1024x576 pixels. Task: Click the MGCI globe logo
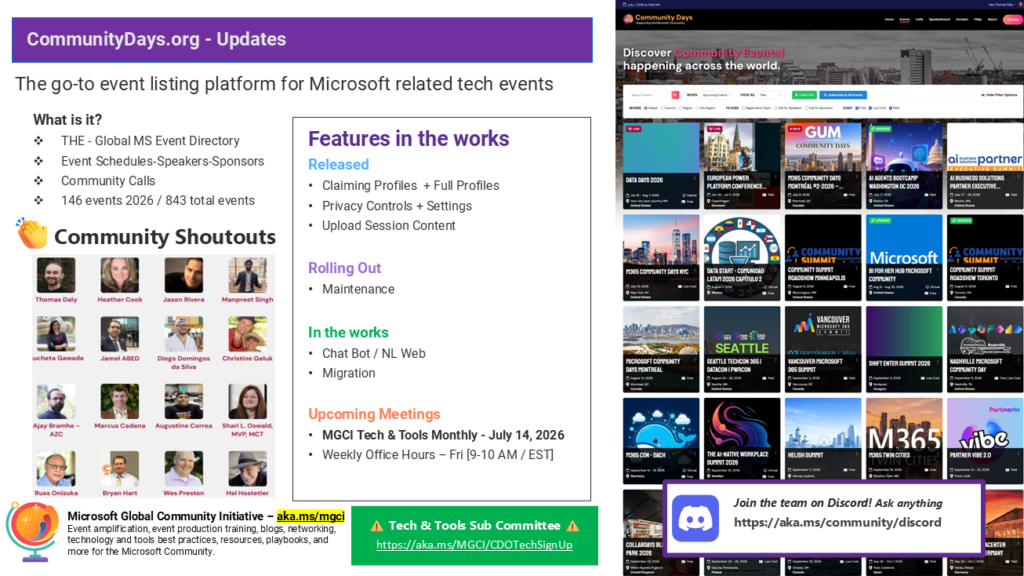[33, 530]
